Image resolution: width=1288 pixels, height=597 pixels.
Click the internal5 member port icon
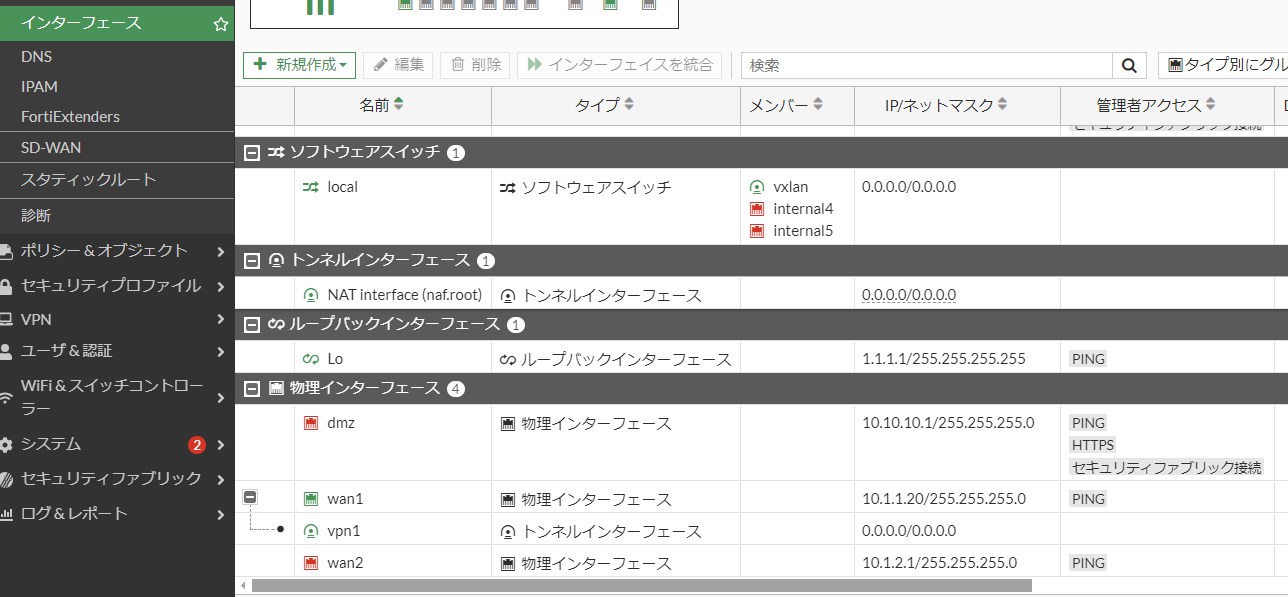point(757,231)
